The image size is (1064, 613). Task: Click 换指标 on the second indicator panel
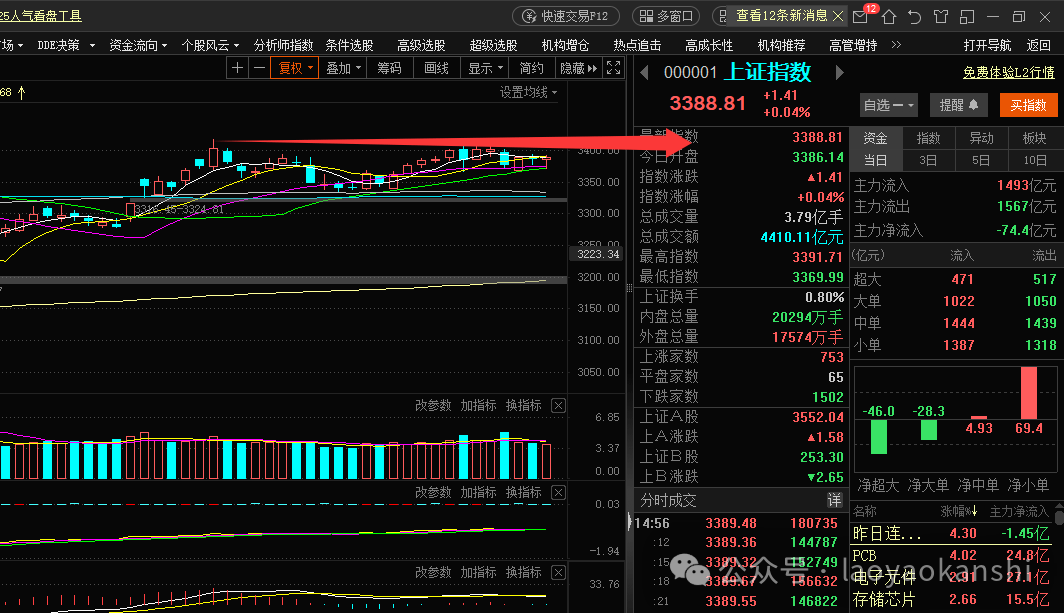coord(523,492)
